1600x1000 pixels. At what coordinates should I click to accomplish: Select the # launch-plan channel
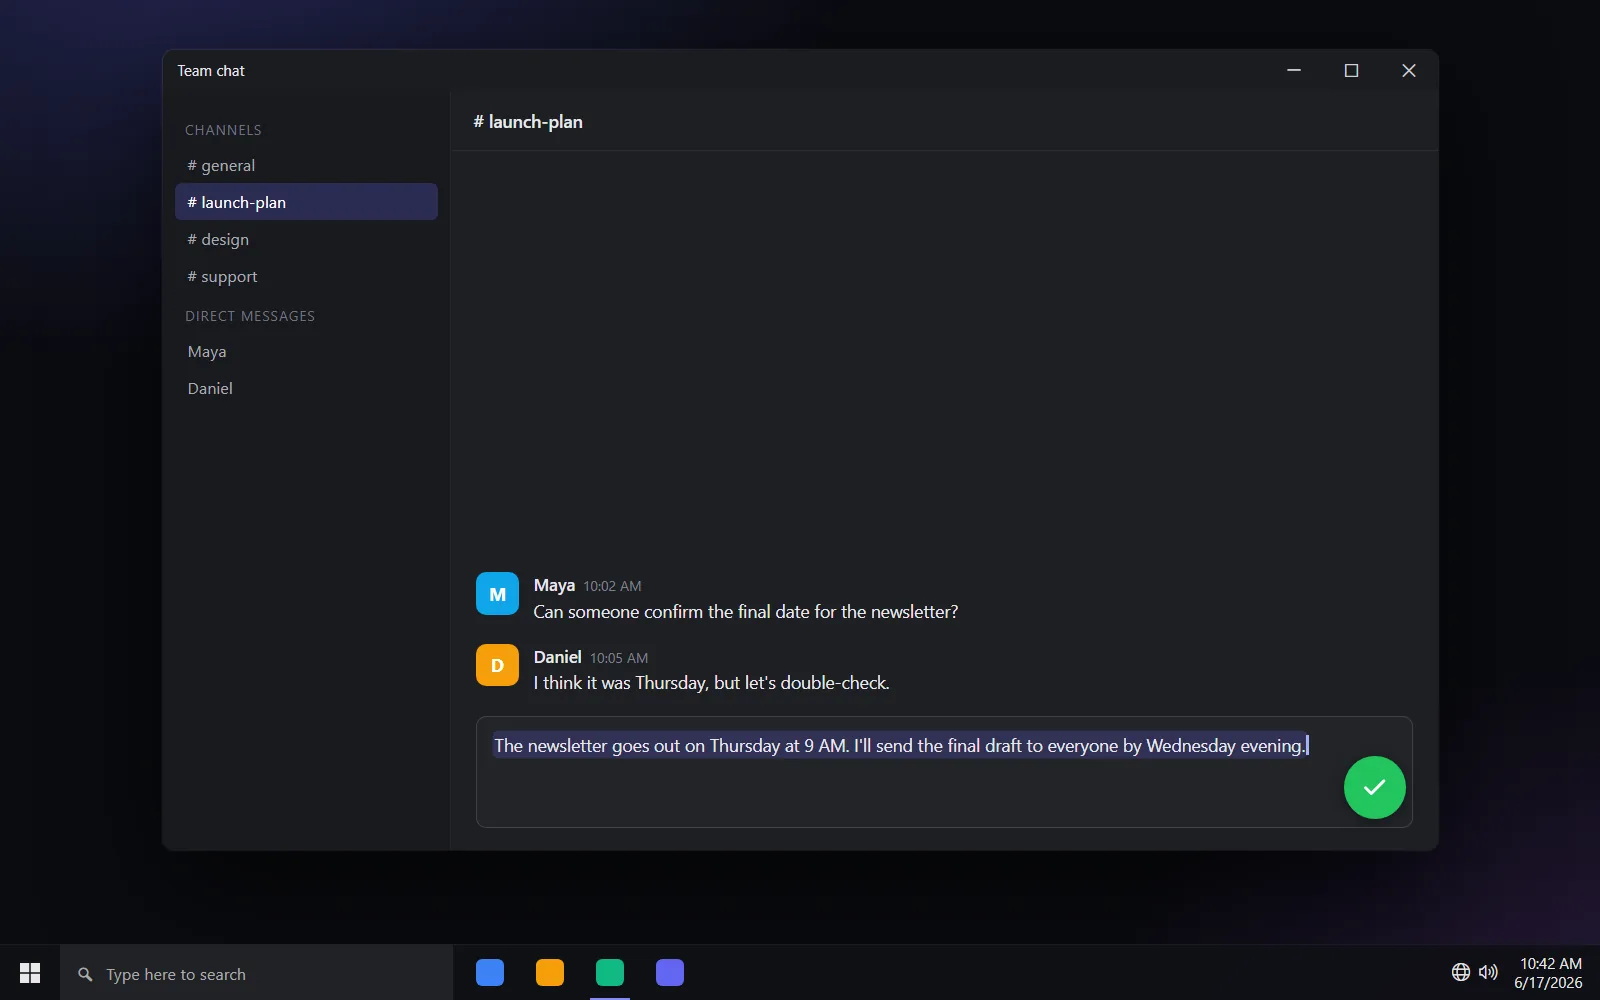coord(306,202)
